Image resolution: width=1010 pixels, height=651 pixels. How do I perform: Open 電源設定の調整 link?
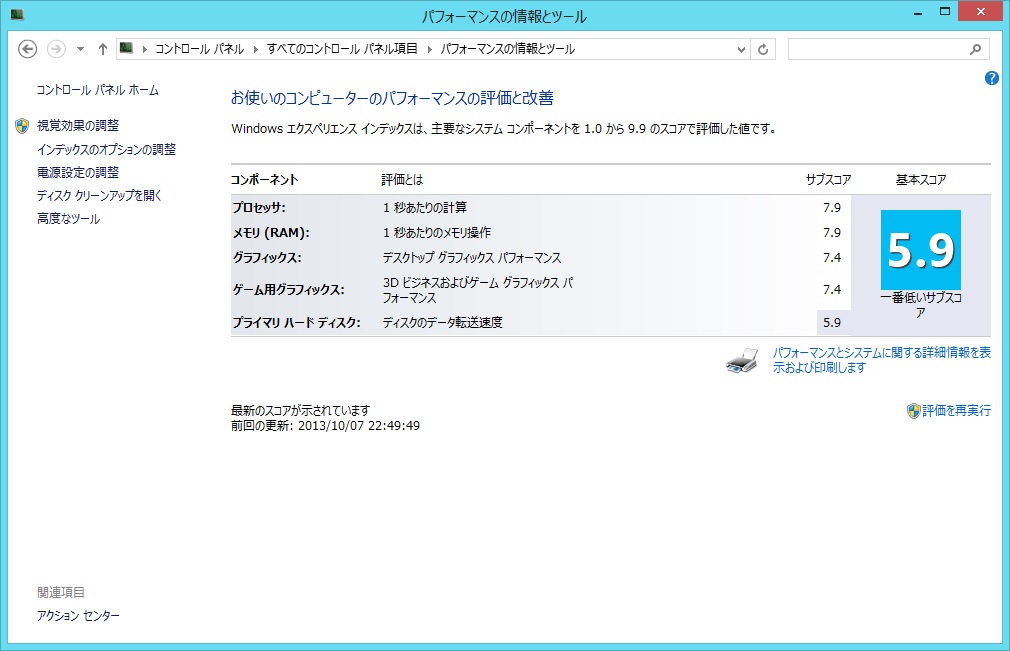click(78, 173)
